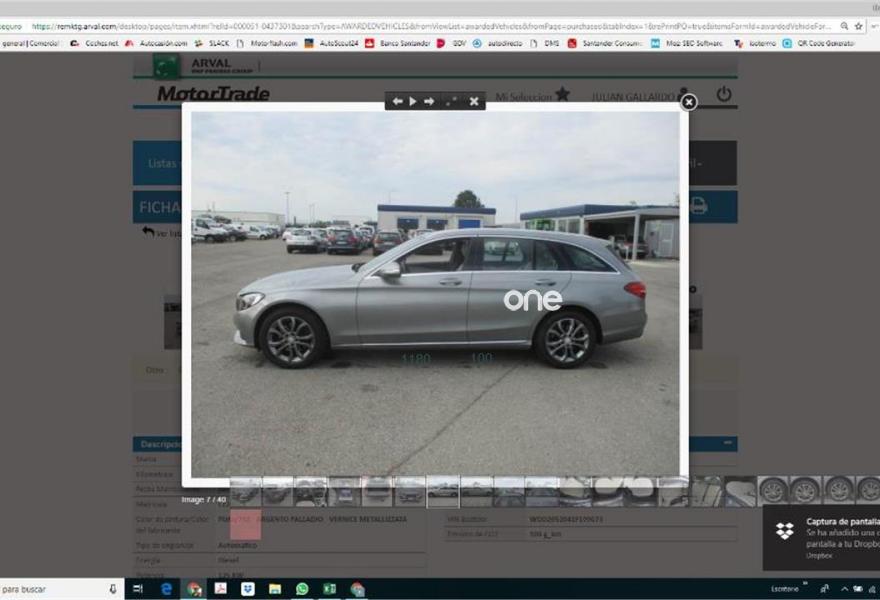Screen dimensions: 880x600
Task: Launch Excel from the taskbar
Action: [x=329, y=589]
